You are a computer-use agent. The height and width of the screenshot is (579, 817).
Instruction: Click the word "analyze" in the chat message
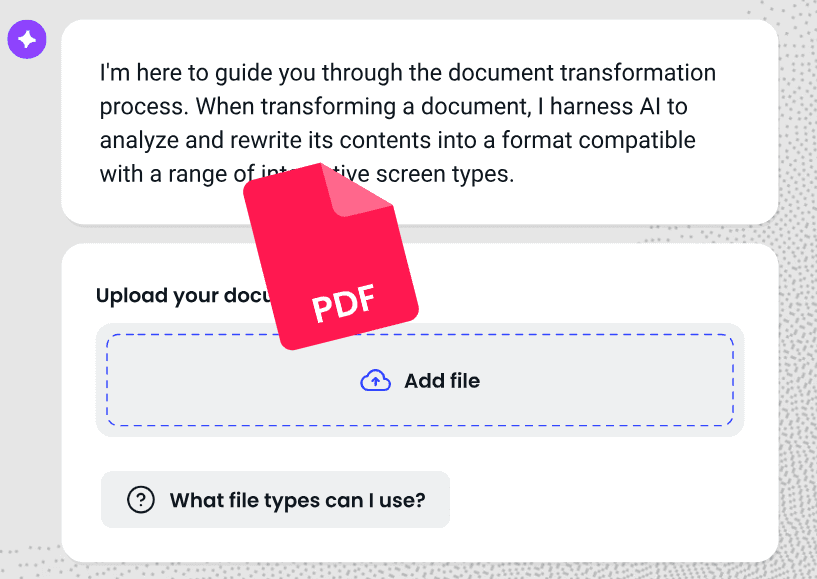click(x=139, y=140)
